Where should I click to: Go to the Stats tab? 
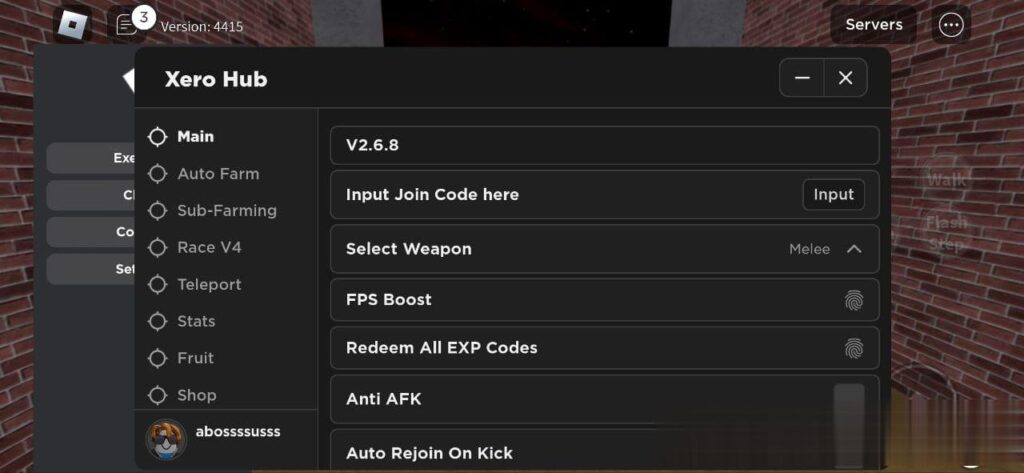[196, 321]
